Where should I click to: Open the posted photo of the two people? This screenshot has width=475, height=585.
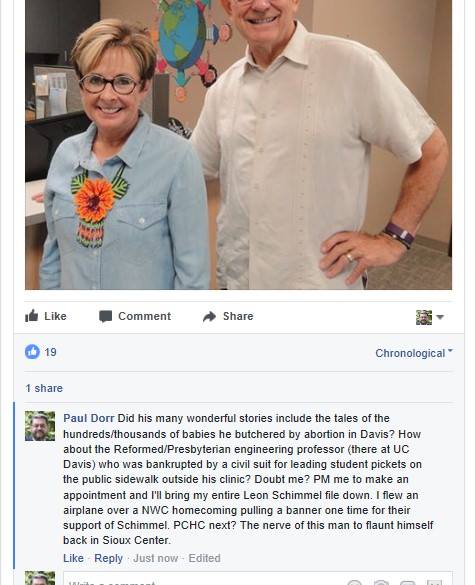[x=238, y=145]
